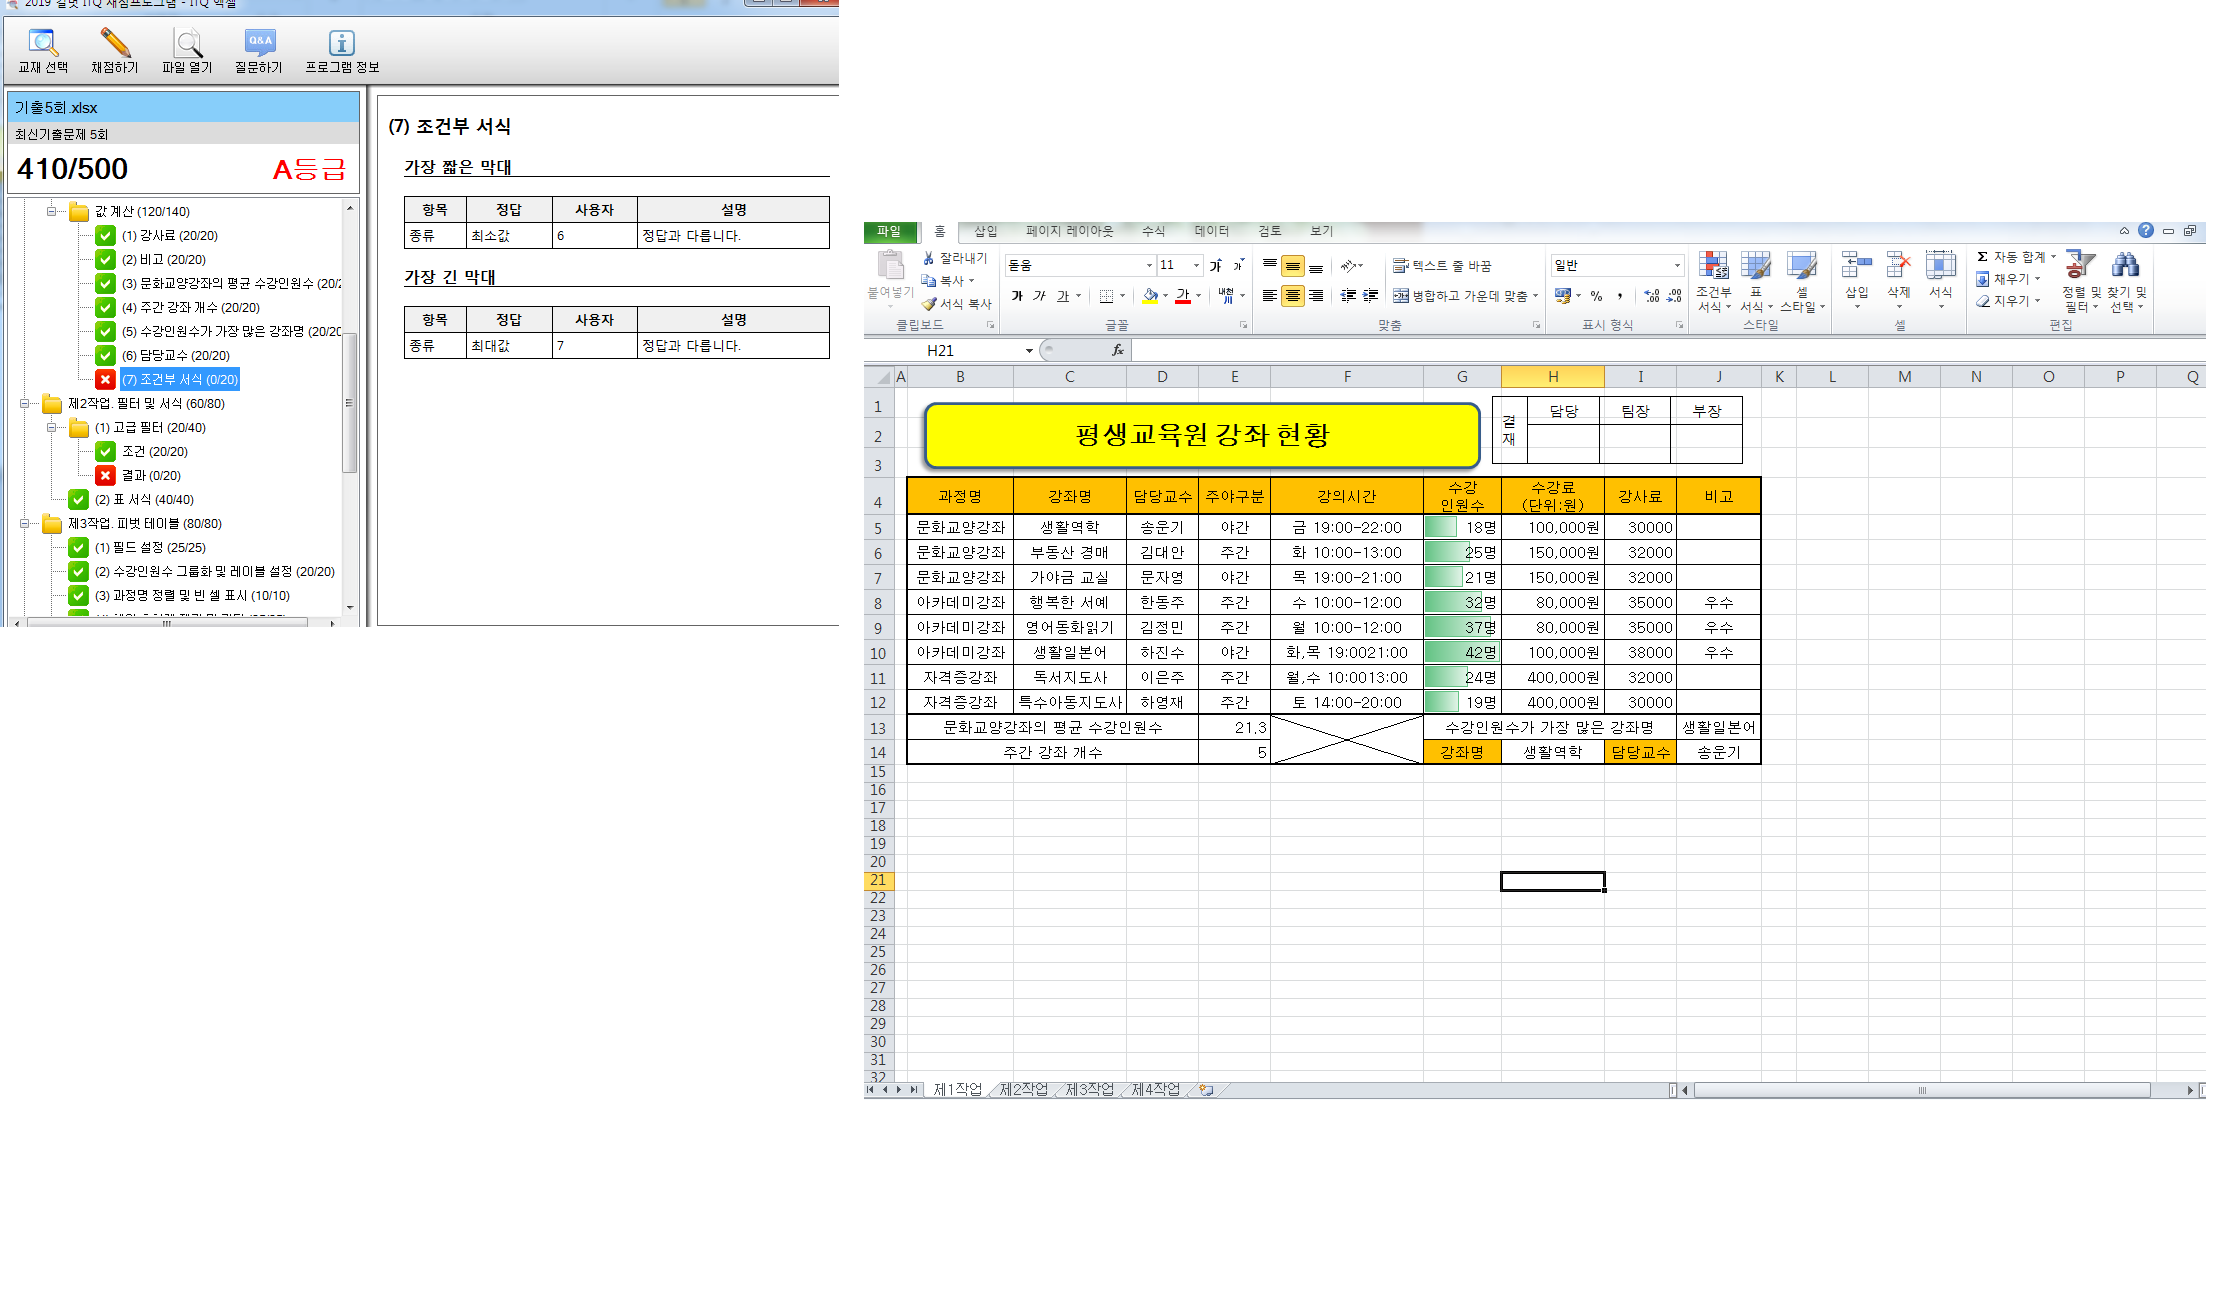Click the 서식 복사 format painter
The width and height of the screenshot is (2218, 1294).
957,304
